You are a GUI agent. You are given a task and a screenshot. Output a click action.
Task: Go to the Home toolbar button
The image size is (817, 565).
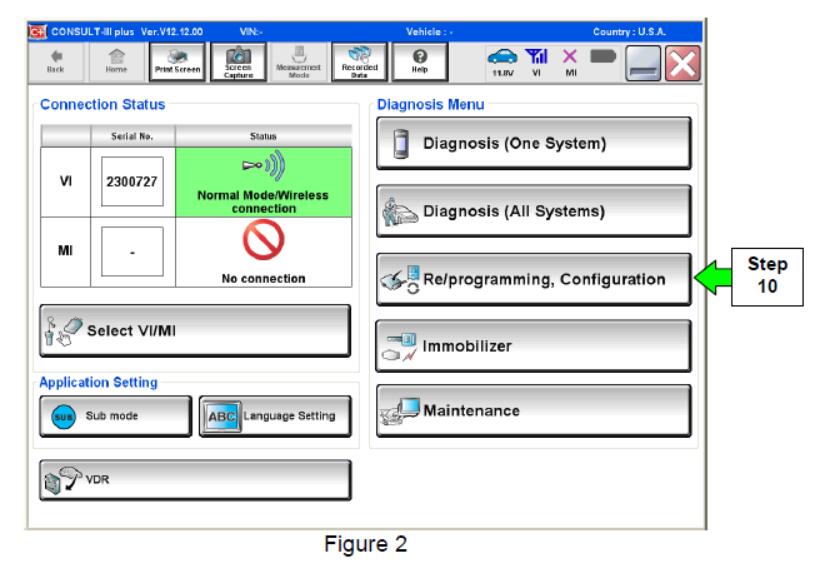[x=116, y=62]
